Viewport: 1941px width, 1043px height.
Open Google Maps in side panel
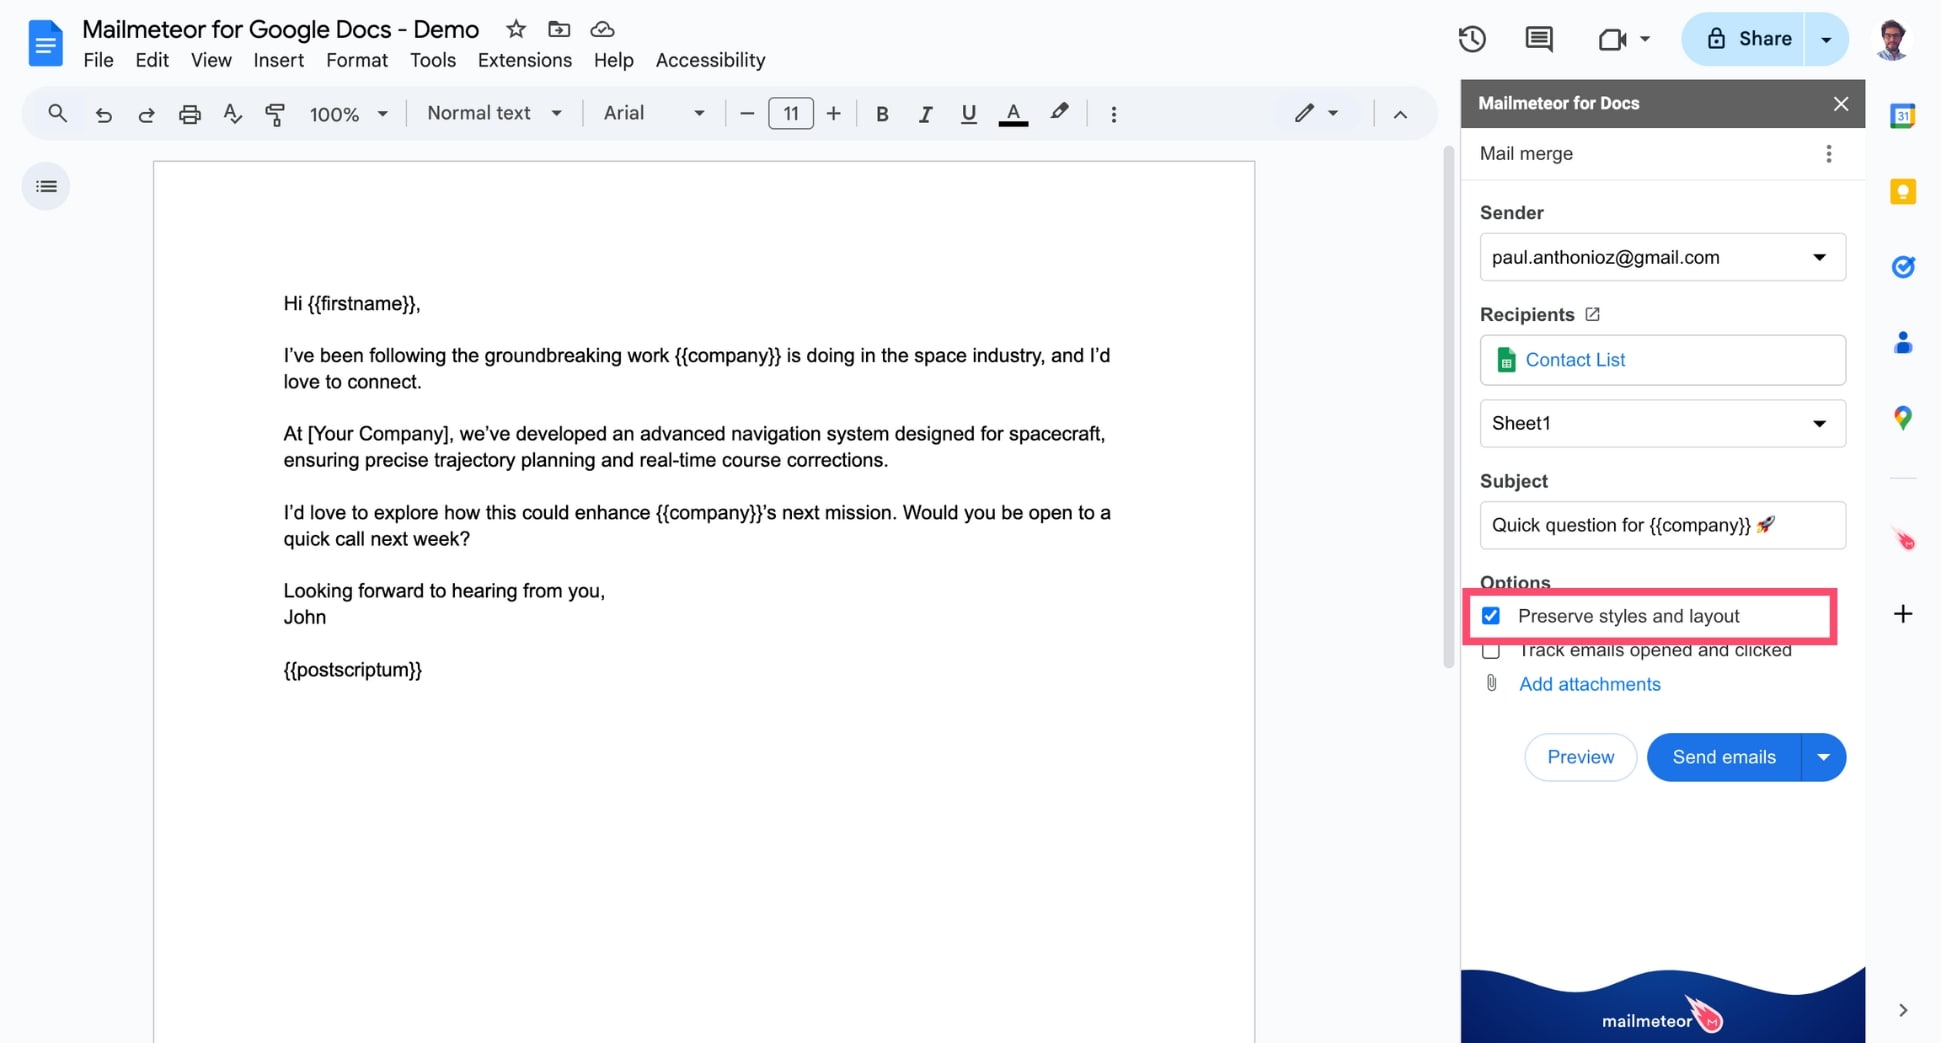coord(1902,417)
